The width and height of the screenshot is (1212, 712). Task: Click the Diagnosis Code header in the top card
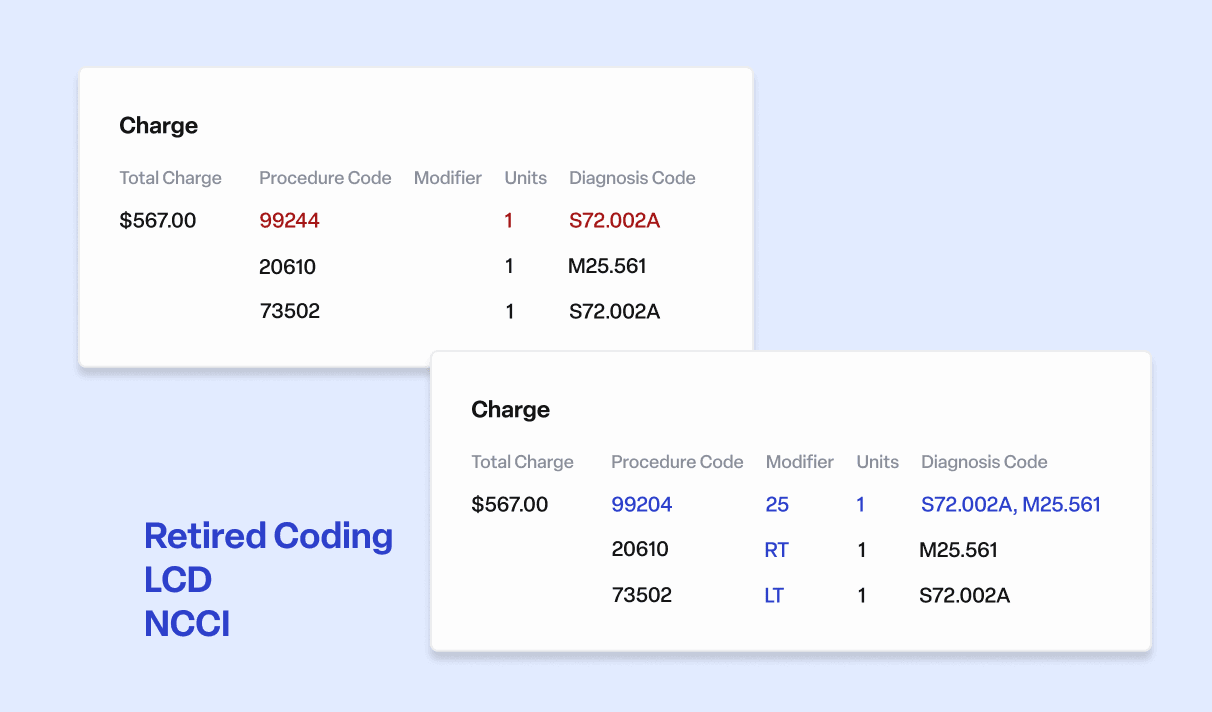pos(632,178)
